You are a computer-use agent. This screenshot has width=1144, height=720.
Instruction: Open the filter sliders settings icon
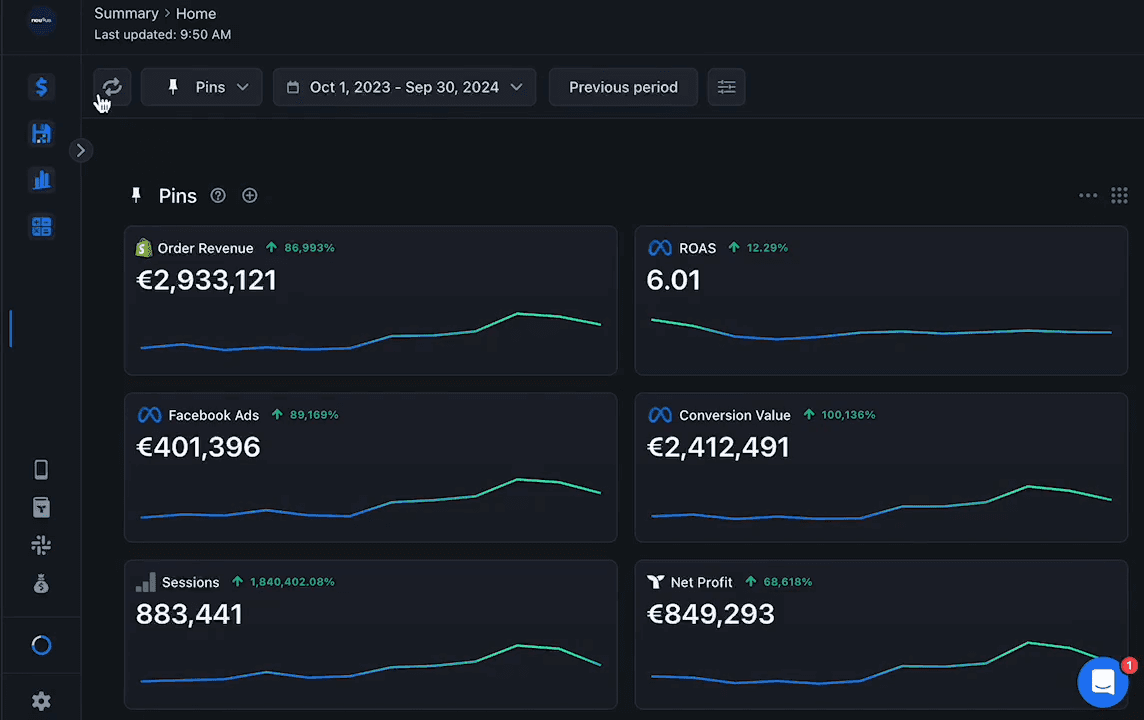(726, 87)
